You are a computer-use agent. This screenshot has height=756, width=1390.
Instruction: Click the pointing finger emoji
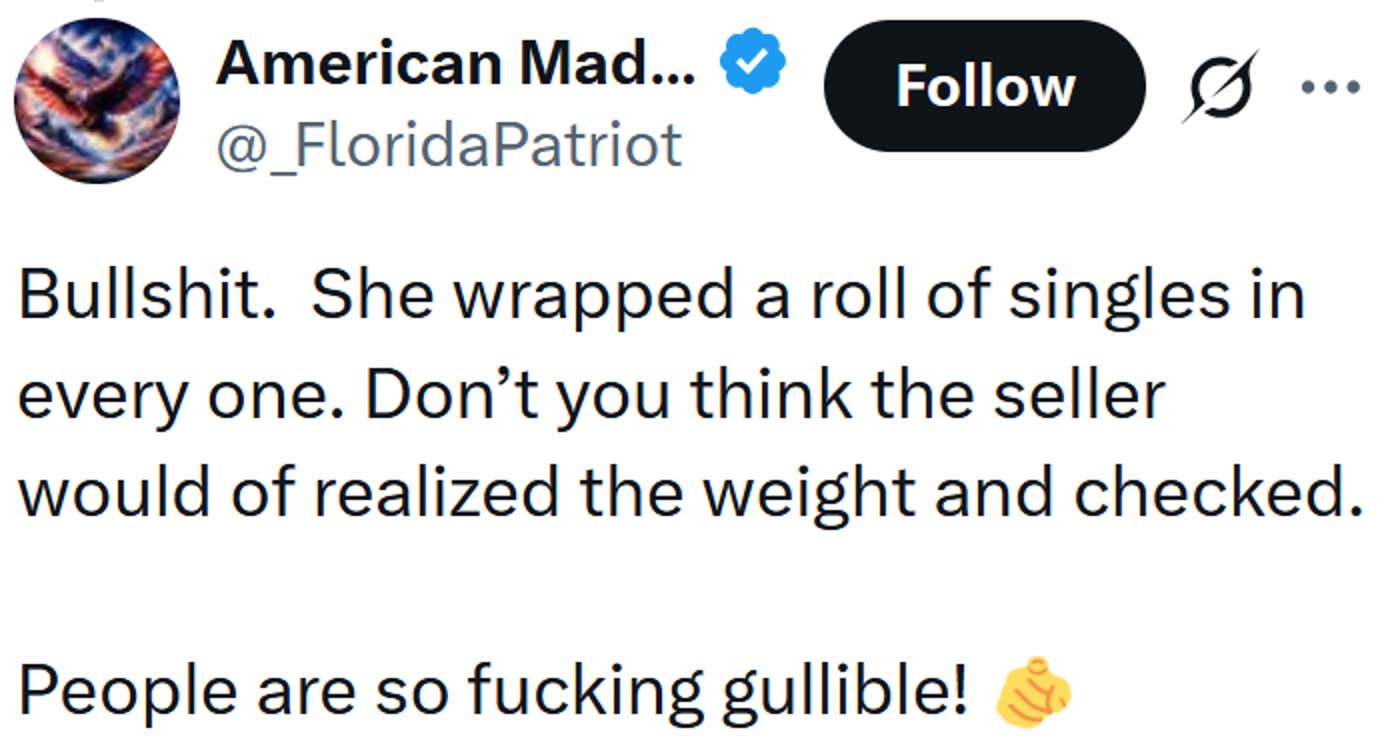[x=1033, y=690]
